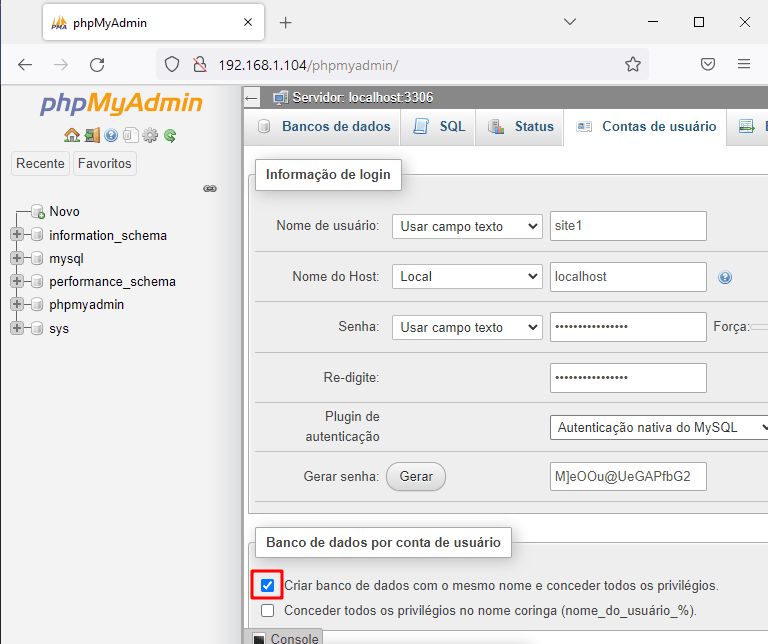Click the phpMyAdmin logo
This screenshot has height=644, width=768.
click(121, 103)
